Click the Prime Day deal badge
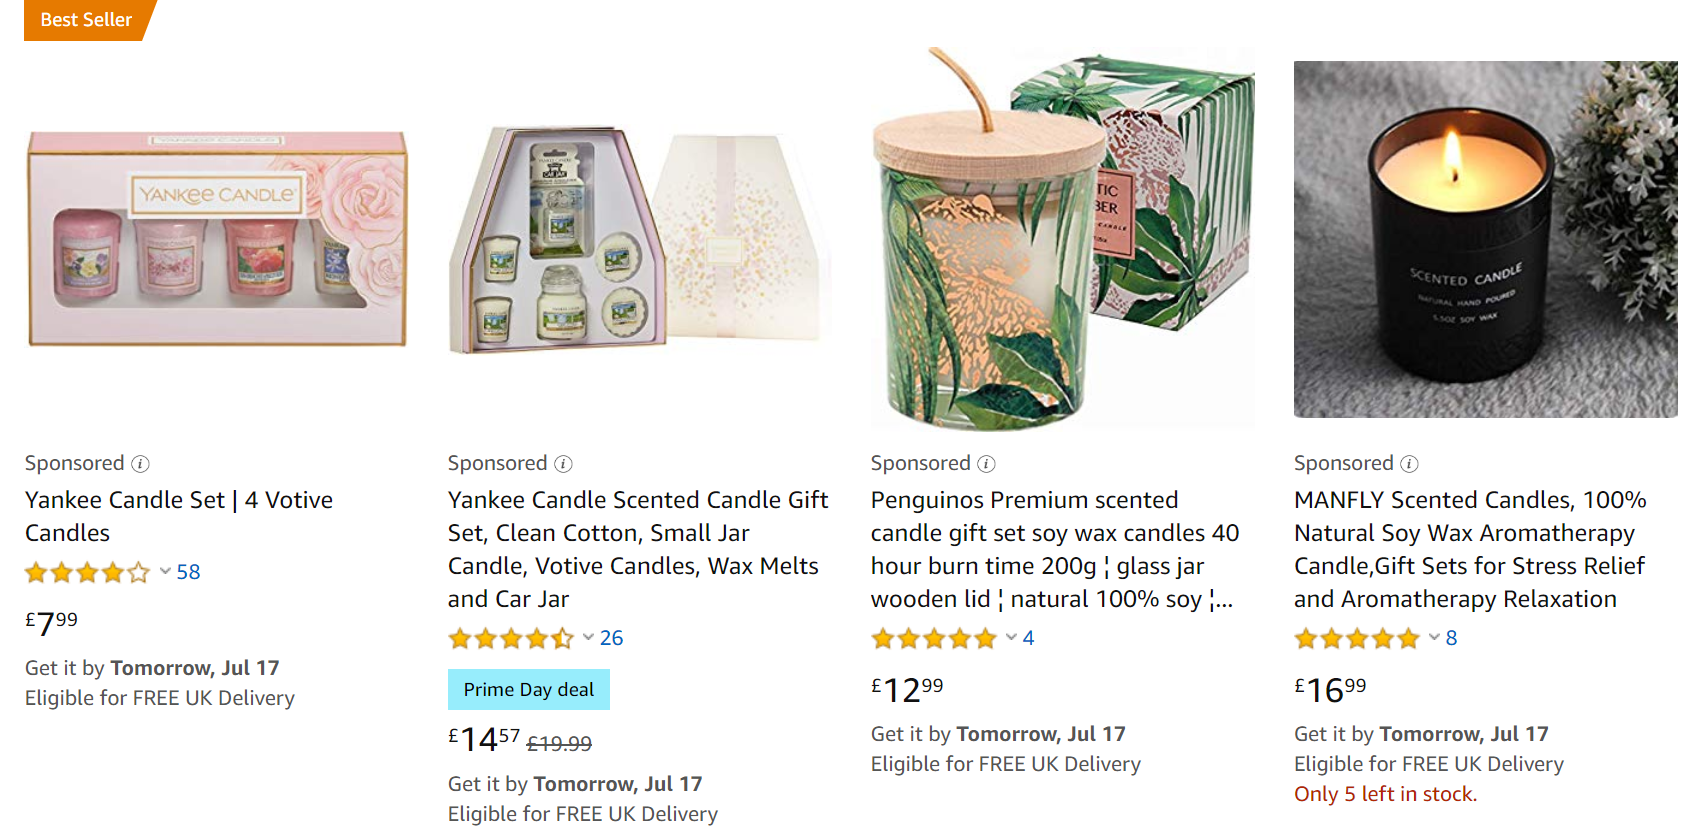1698x833 pixels. [x=529, y=690]
